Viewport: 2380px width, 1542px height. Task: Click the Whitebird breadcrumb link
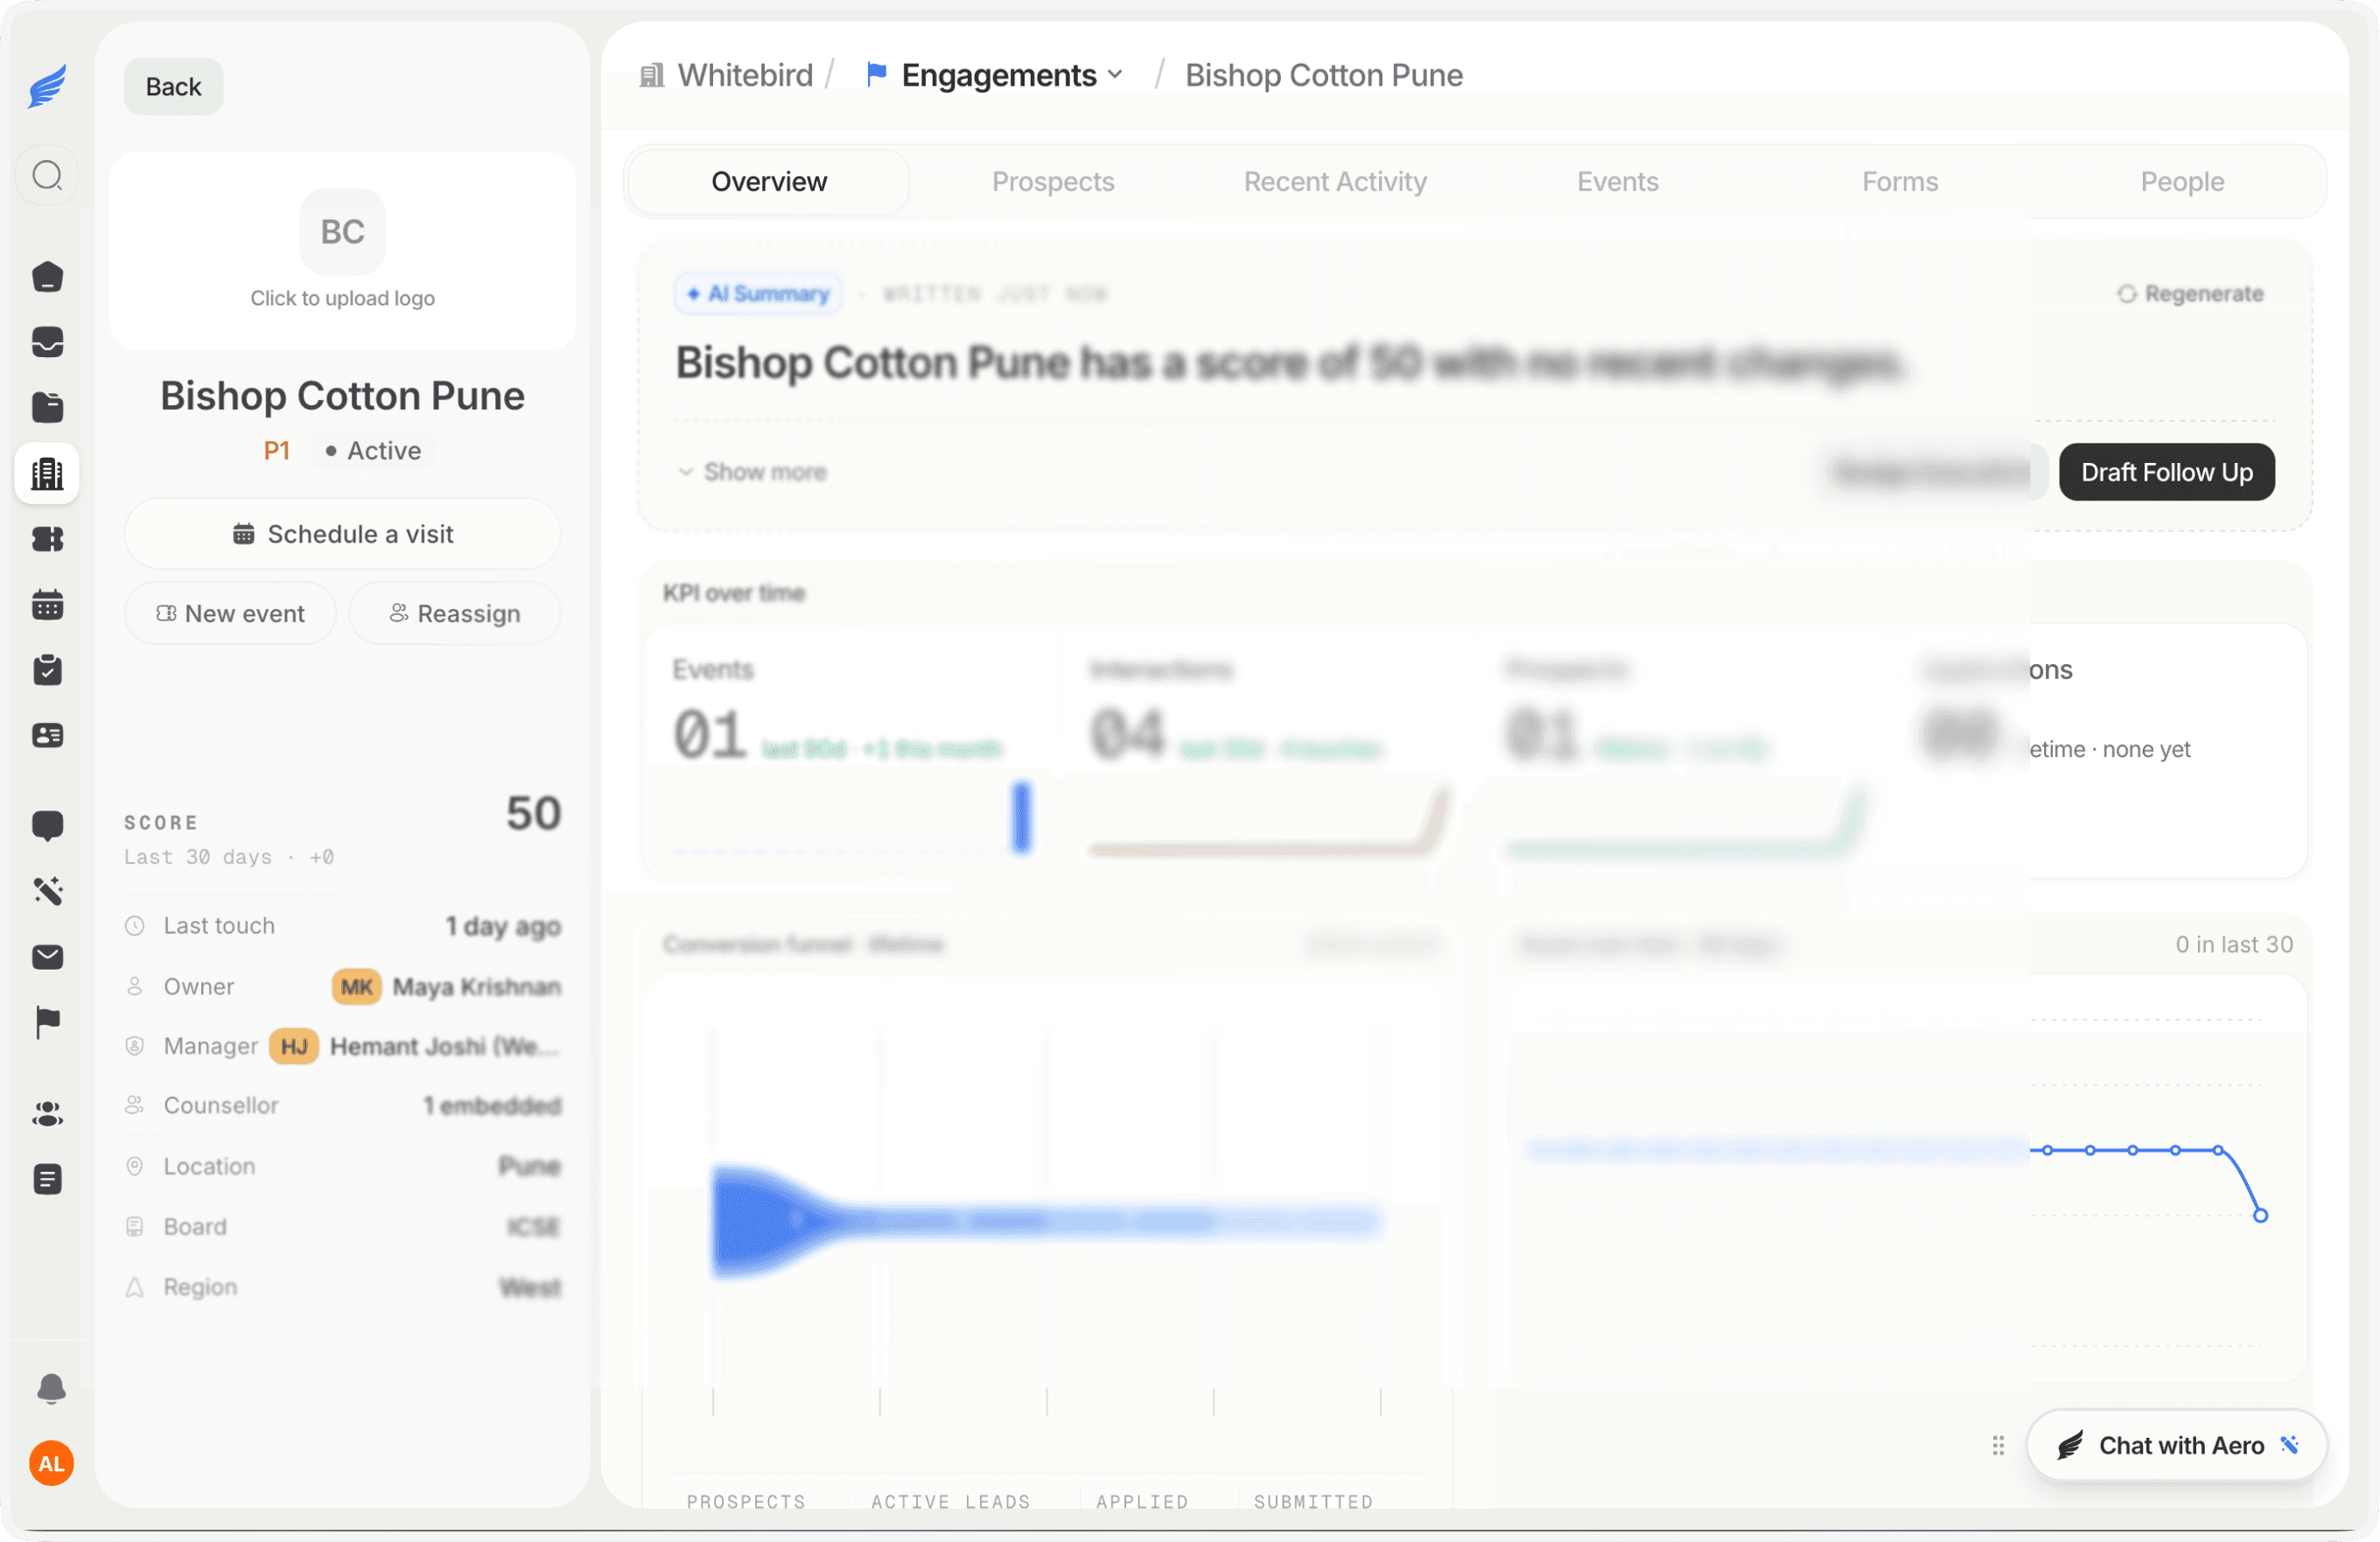pos(727,75)
